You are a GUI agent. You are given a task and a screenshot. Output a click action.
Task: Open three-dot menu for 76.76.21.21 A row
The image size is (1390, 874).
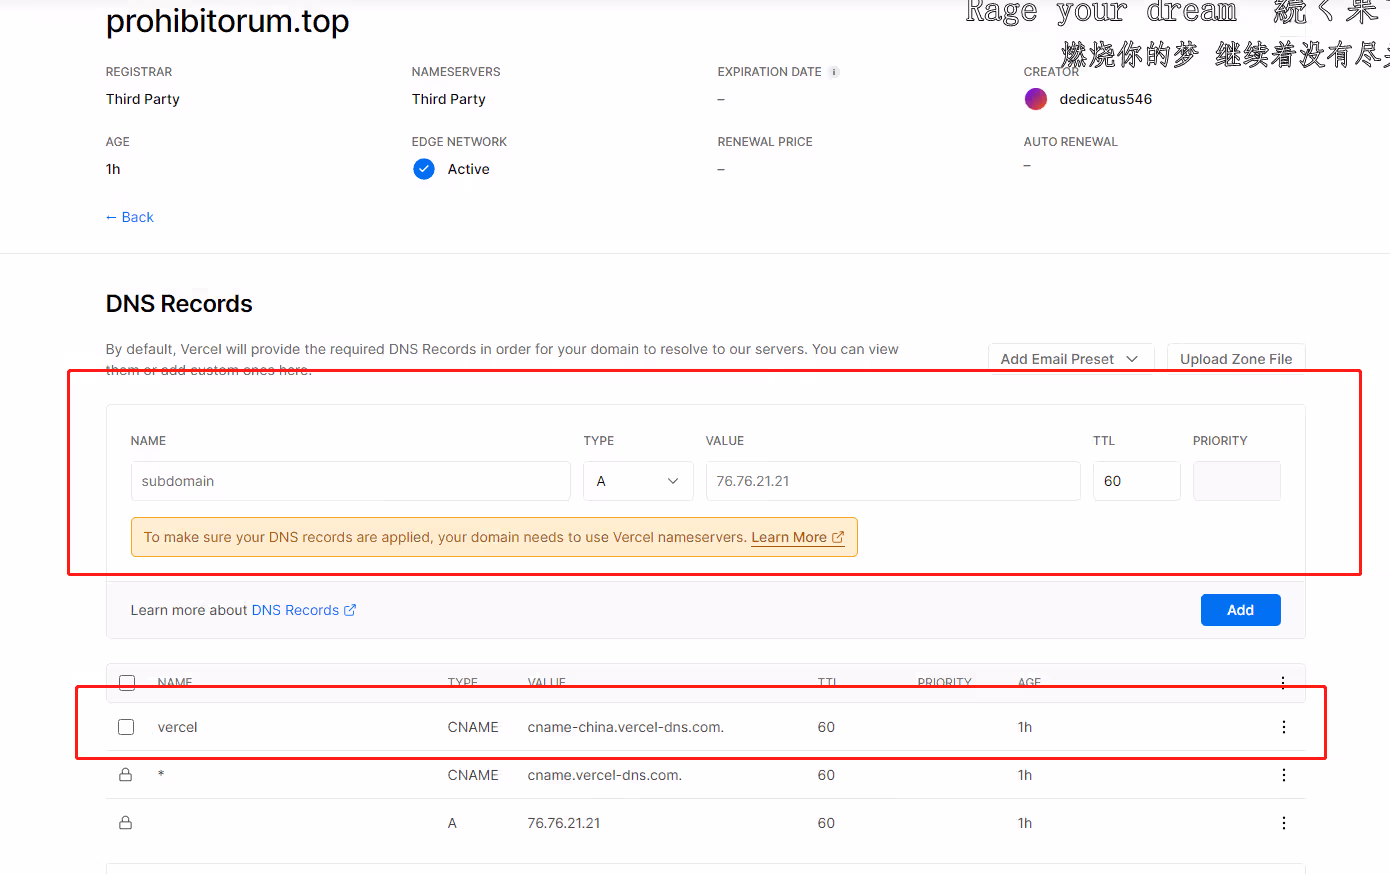[x=1283, y=823]
